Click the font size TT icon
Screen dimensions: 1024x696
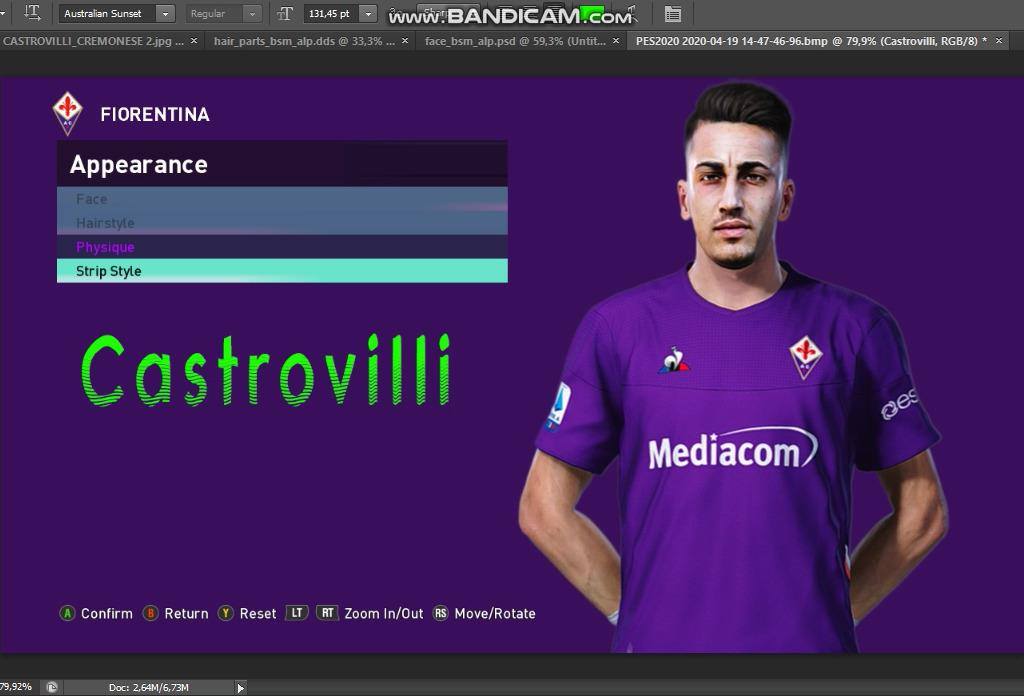(285, 13)
